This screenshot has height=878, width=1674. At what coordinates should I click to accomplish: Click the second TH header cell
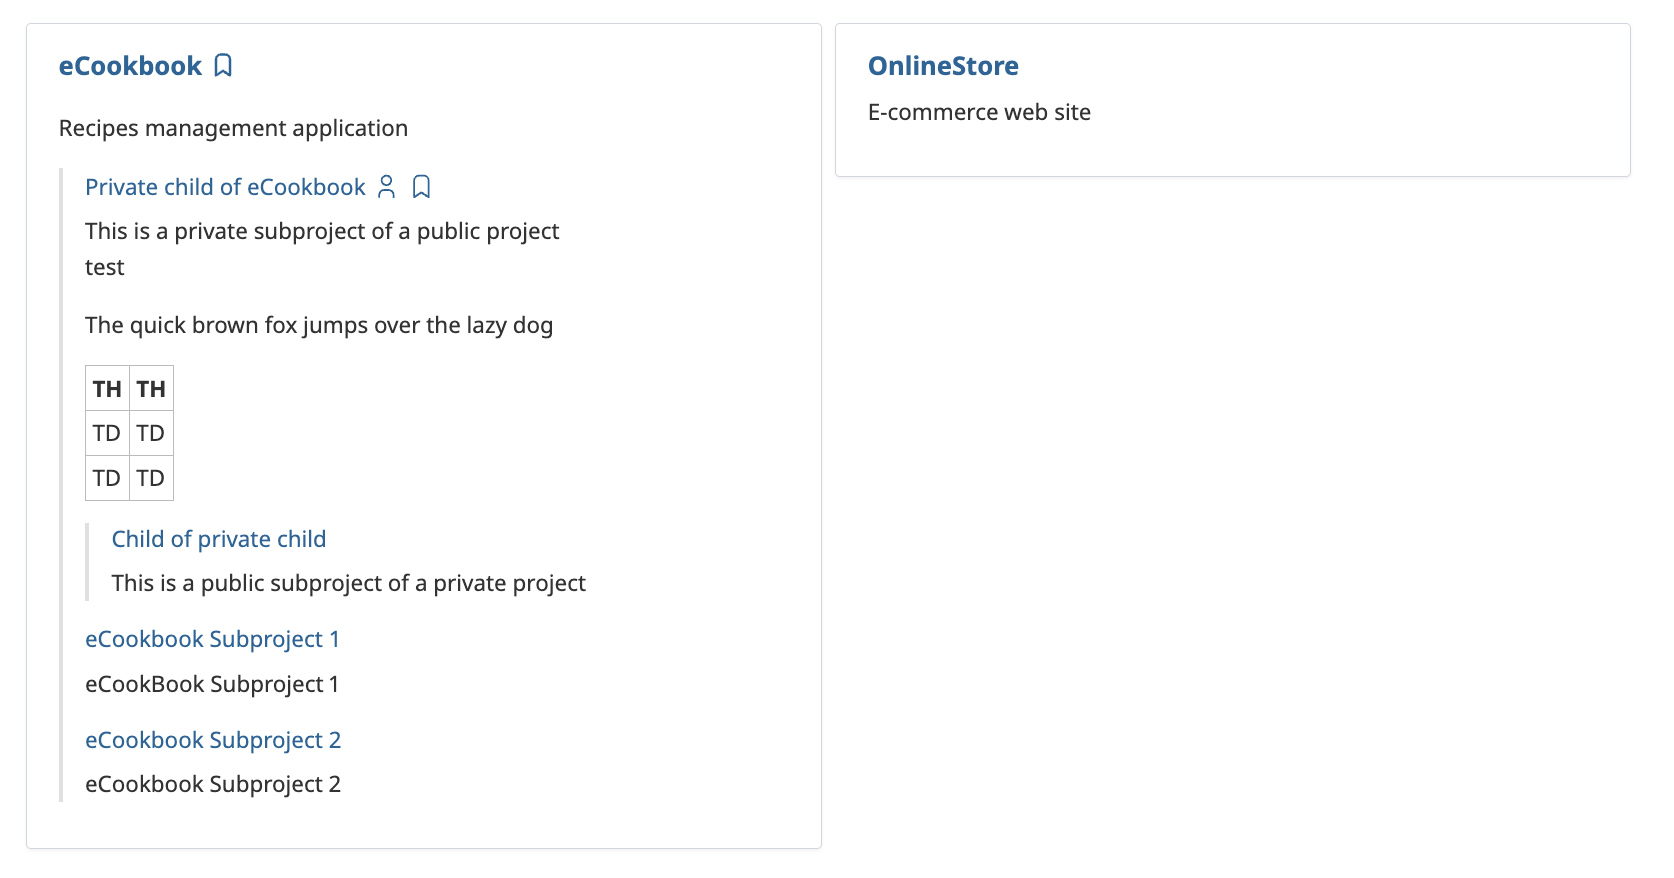[x=151, y=389]
